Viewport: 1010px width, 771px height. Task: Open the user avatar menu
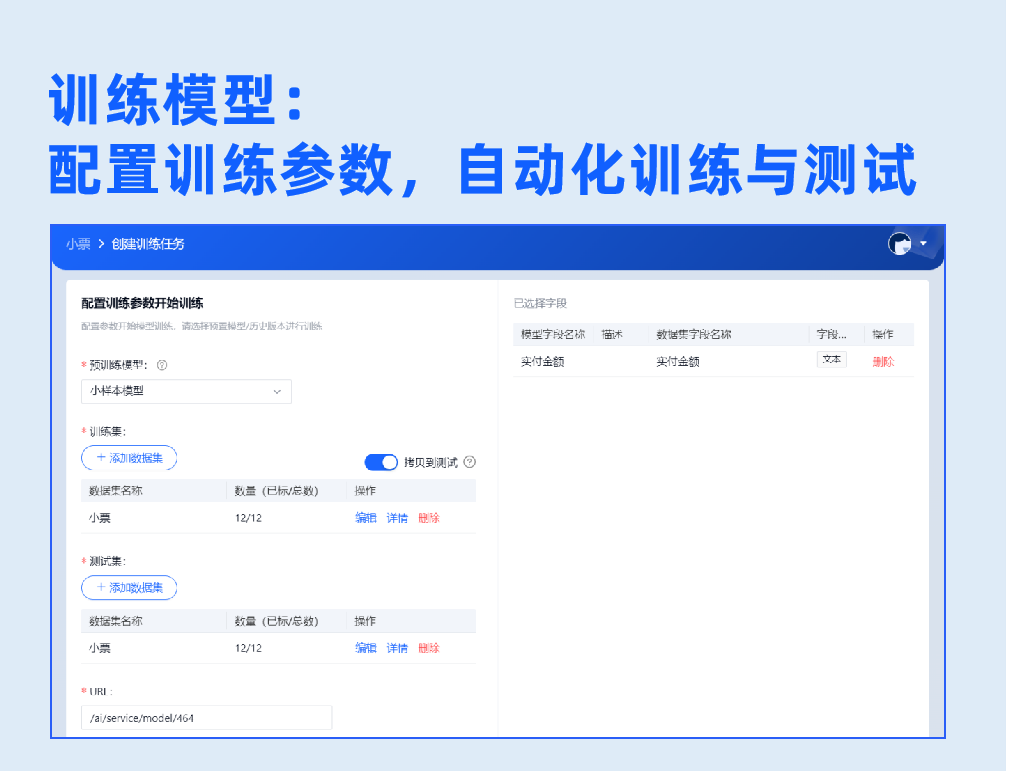(x=899, y=243)
